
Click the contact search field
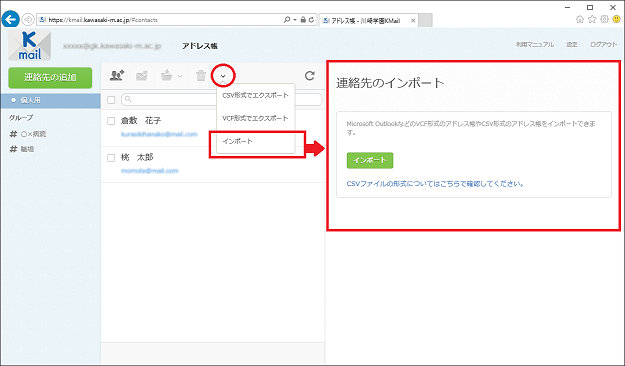point(221,99)
